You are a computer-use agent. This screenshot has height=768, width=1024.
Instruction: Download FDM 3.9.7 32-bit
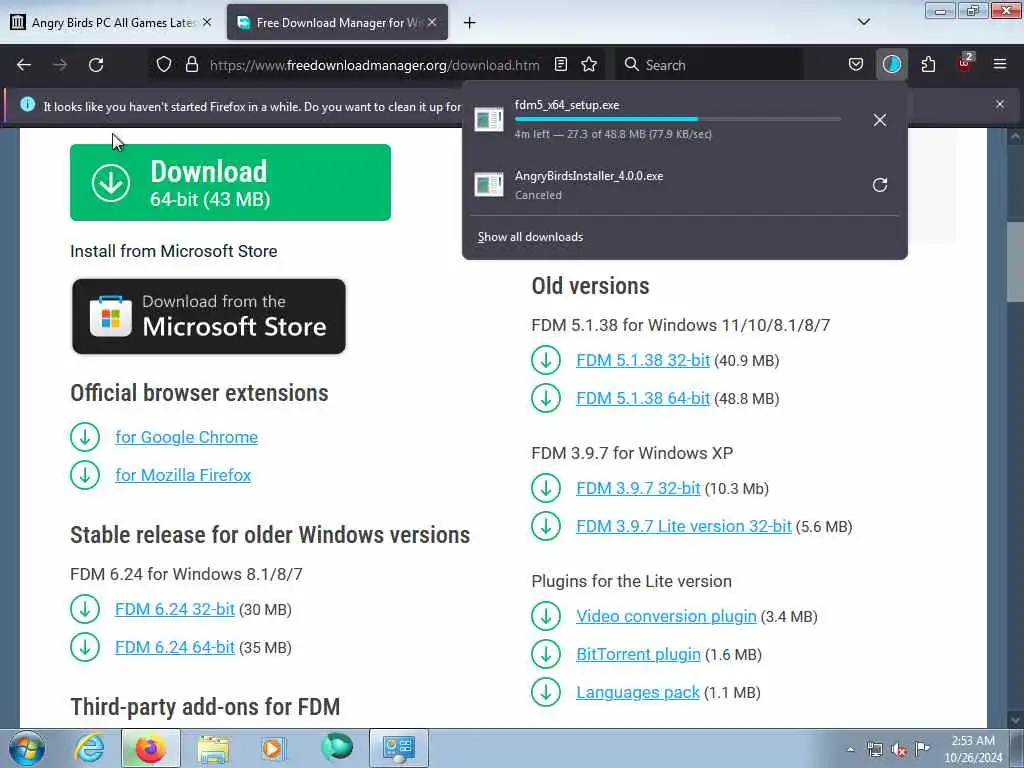coord(638,488)
